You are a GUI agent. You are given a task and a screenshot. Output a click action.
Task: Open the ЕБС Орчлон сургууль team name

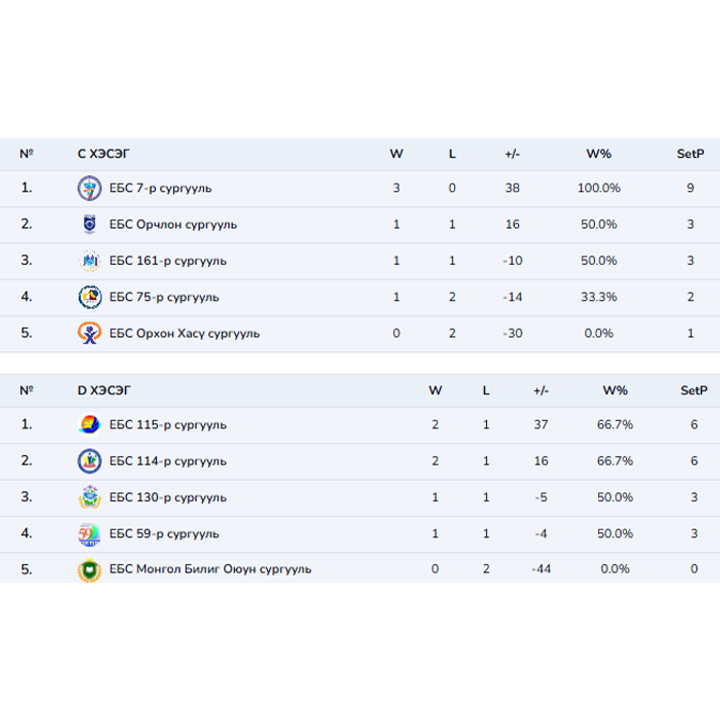(x=173, y=224)
